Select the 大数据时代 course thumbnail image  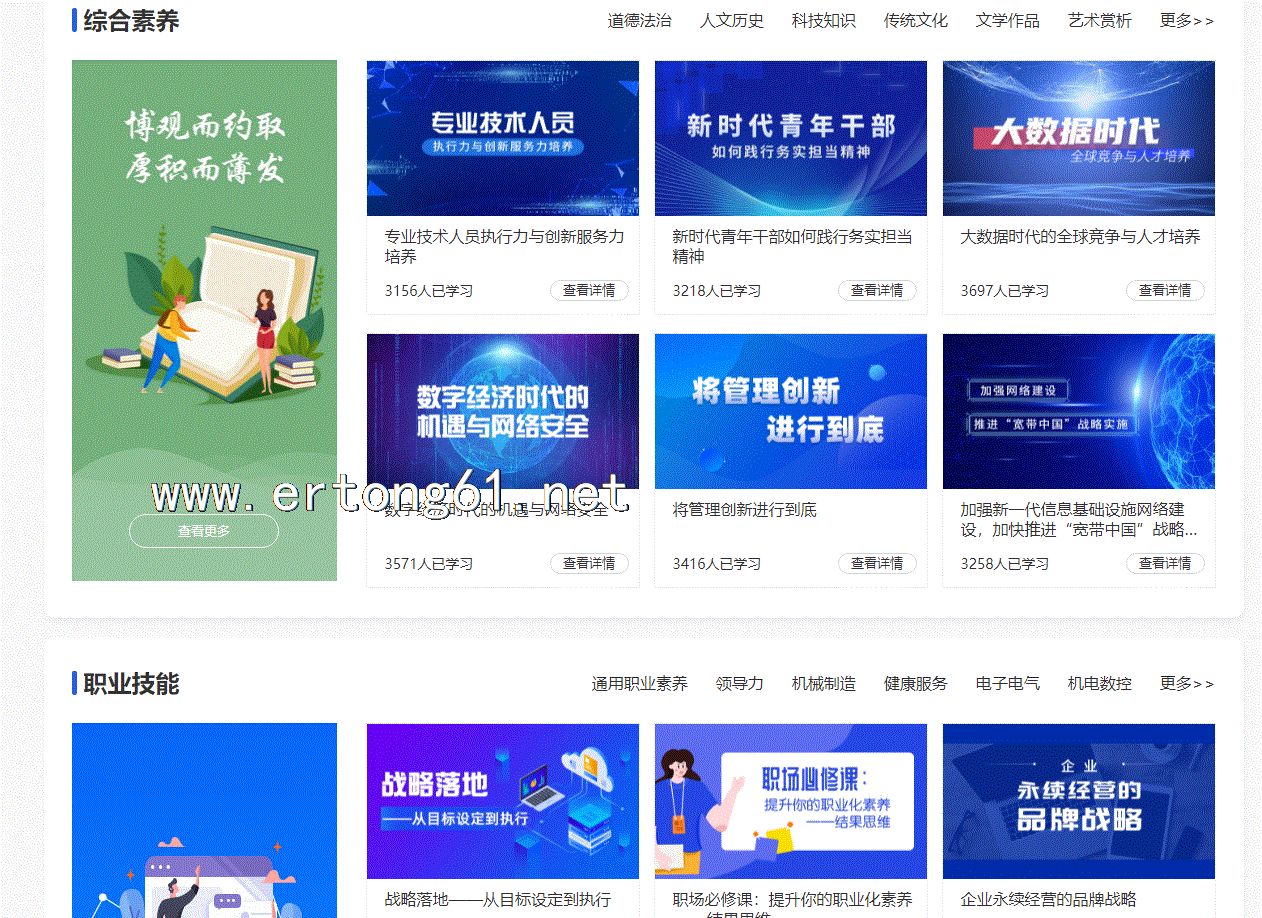(x=1078, y=138)
